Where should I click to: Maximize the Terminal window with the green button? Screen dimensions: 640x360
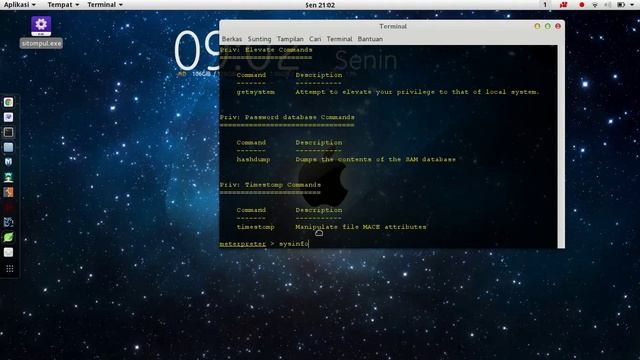click(x=547, y=26)
